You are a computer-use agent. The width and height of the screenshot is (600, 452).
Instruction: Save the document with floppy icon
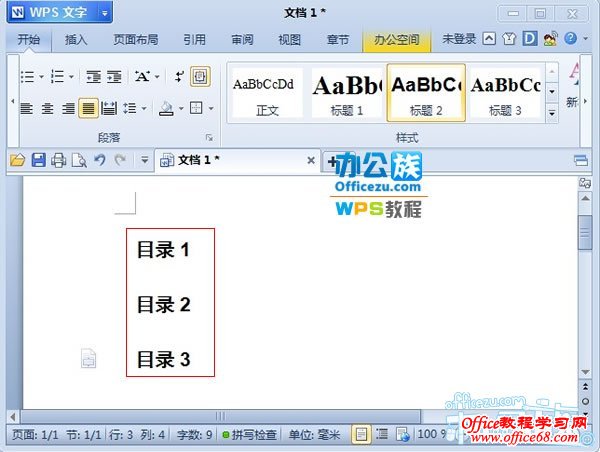(38, 160)
